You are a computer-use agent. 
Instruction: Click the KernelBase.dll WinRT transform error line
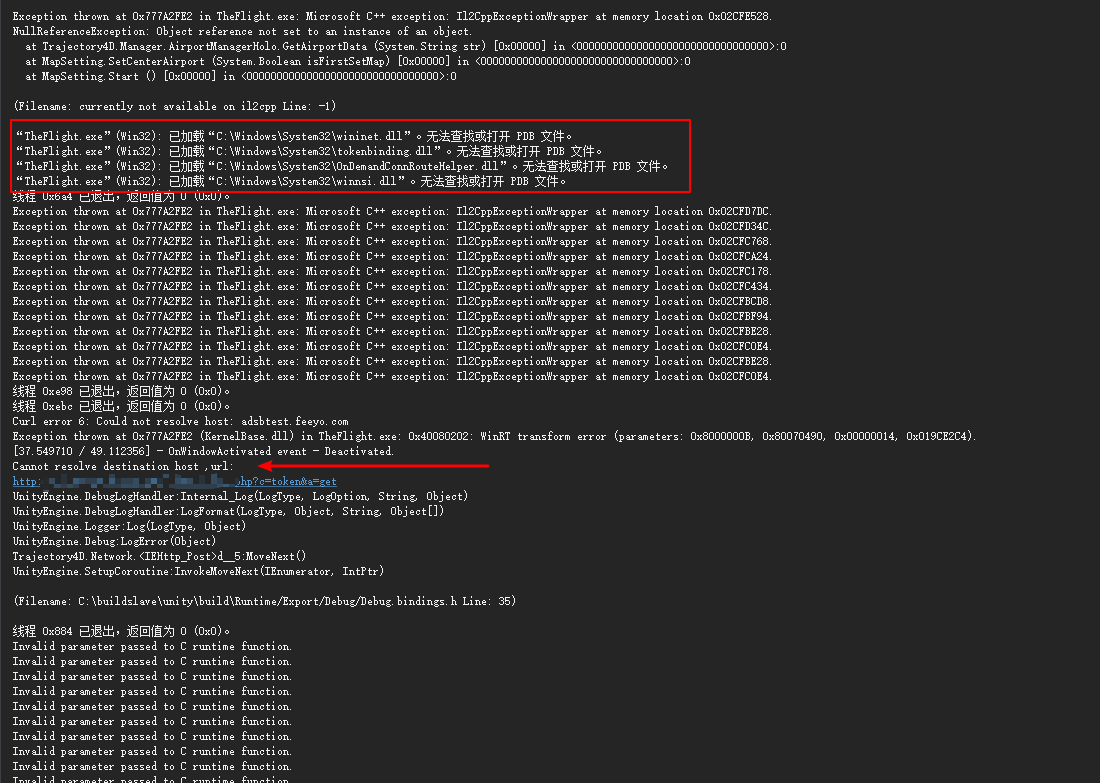[495, 436]
